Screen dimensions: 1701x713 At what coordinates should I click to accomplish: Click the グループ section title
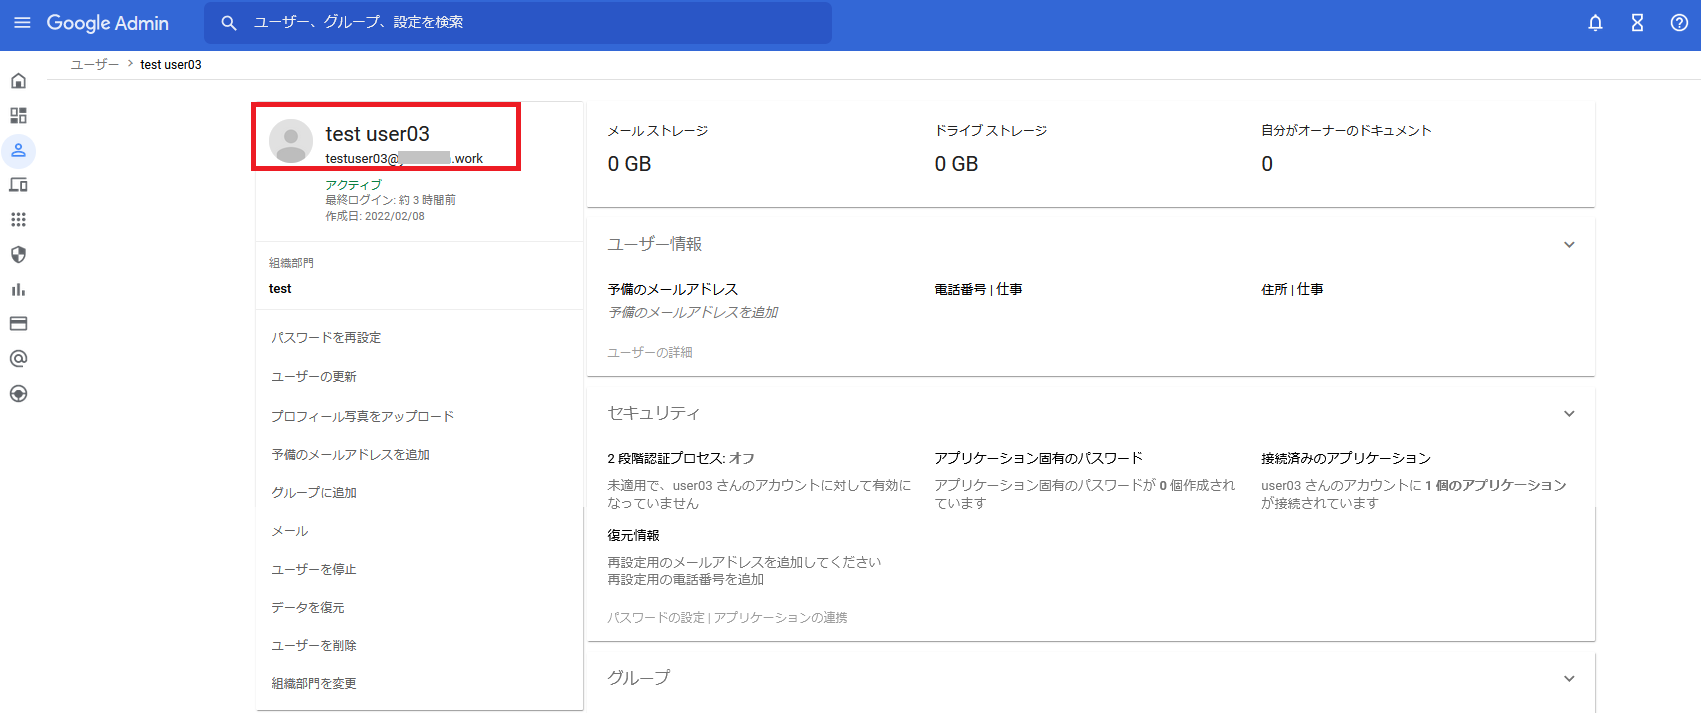click(639, 678)
